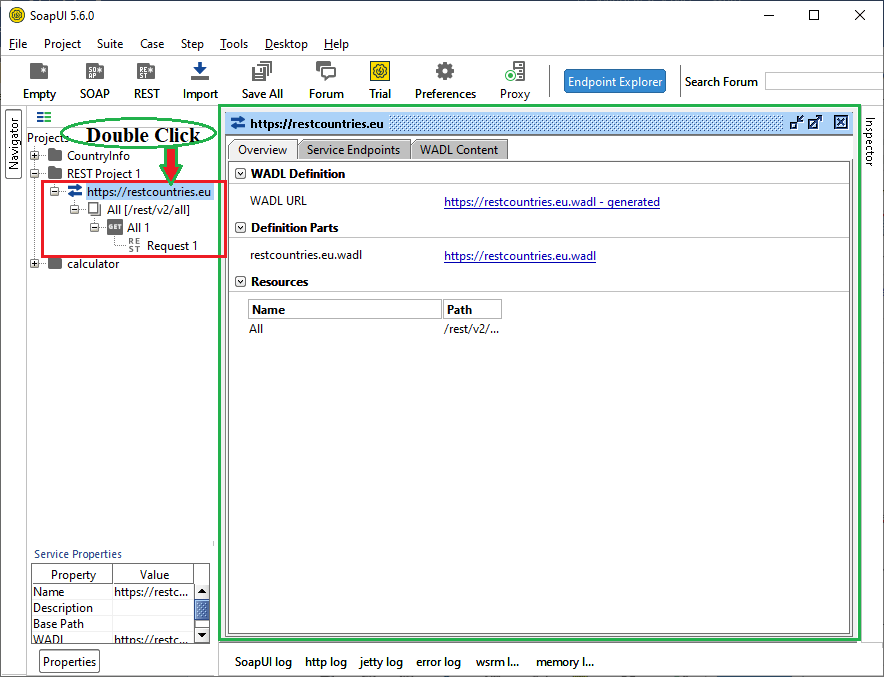The width and height of the screenshot is (885, 677).
Task: Collapse the Definition Parts section
Action: (x=240, y=228)
